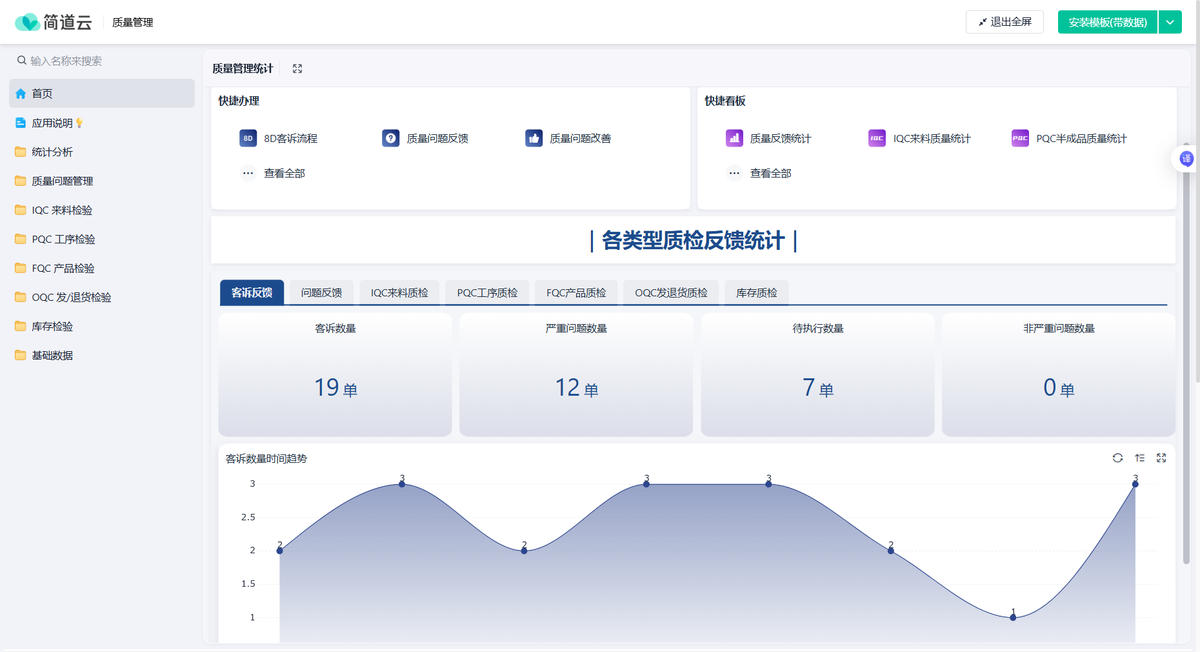Click the floating translate icon at right edge
This screenshot has height=652, width=1200.
(1186, 158)
